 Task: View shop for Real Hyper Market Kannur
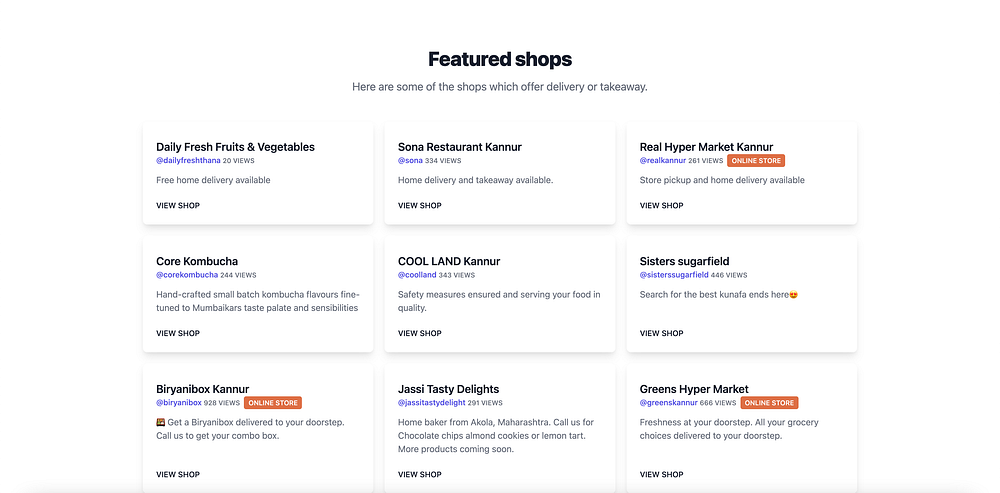(662, 206)
